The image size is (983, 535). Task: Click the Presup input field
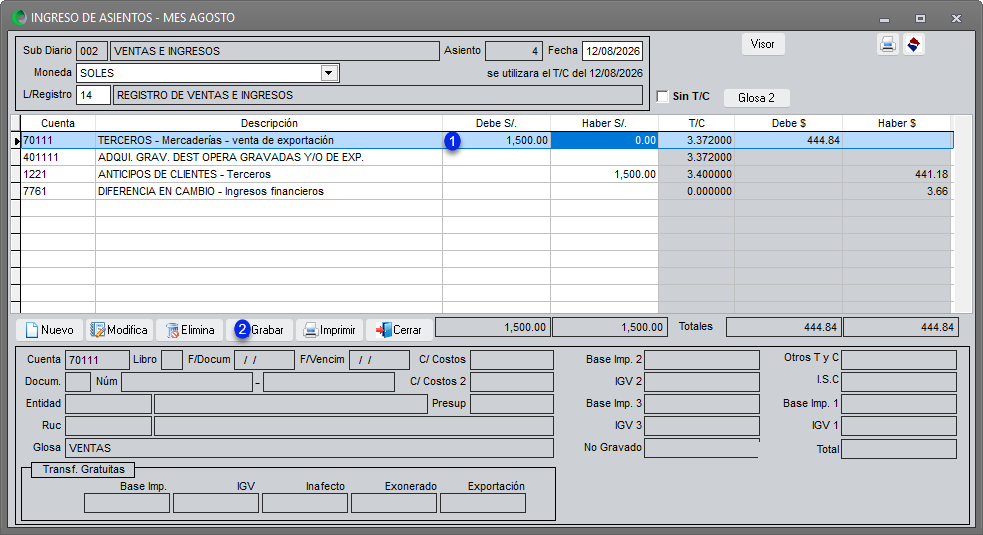tap(512, 404)
